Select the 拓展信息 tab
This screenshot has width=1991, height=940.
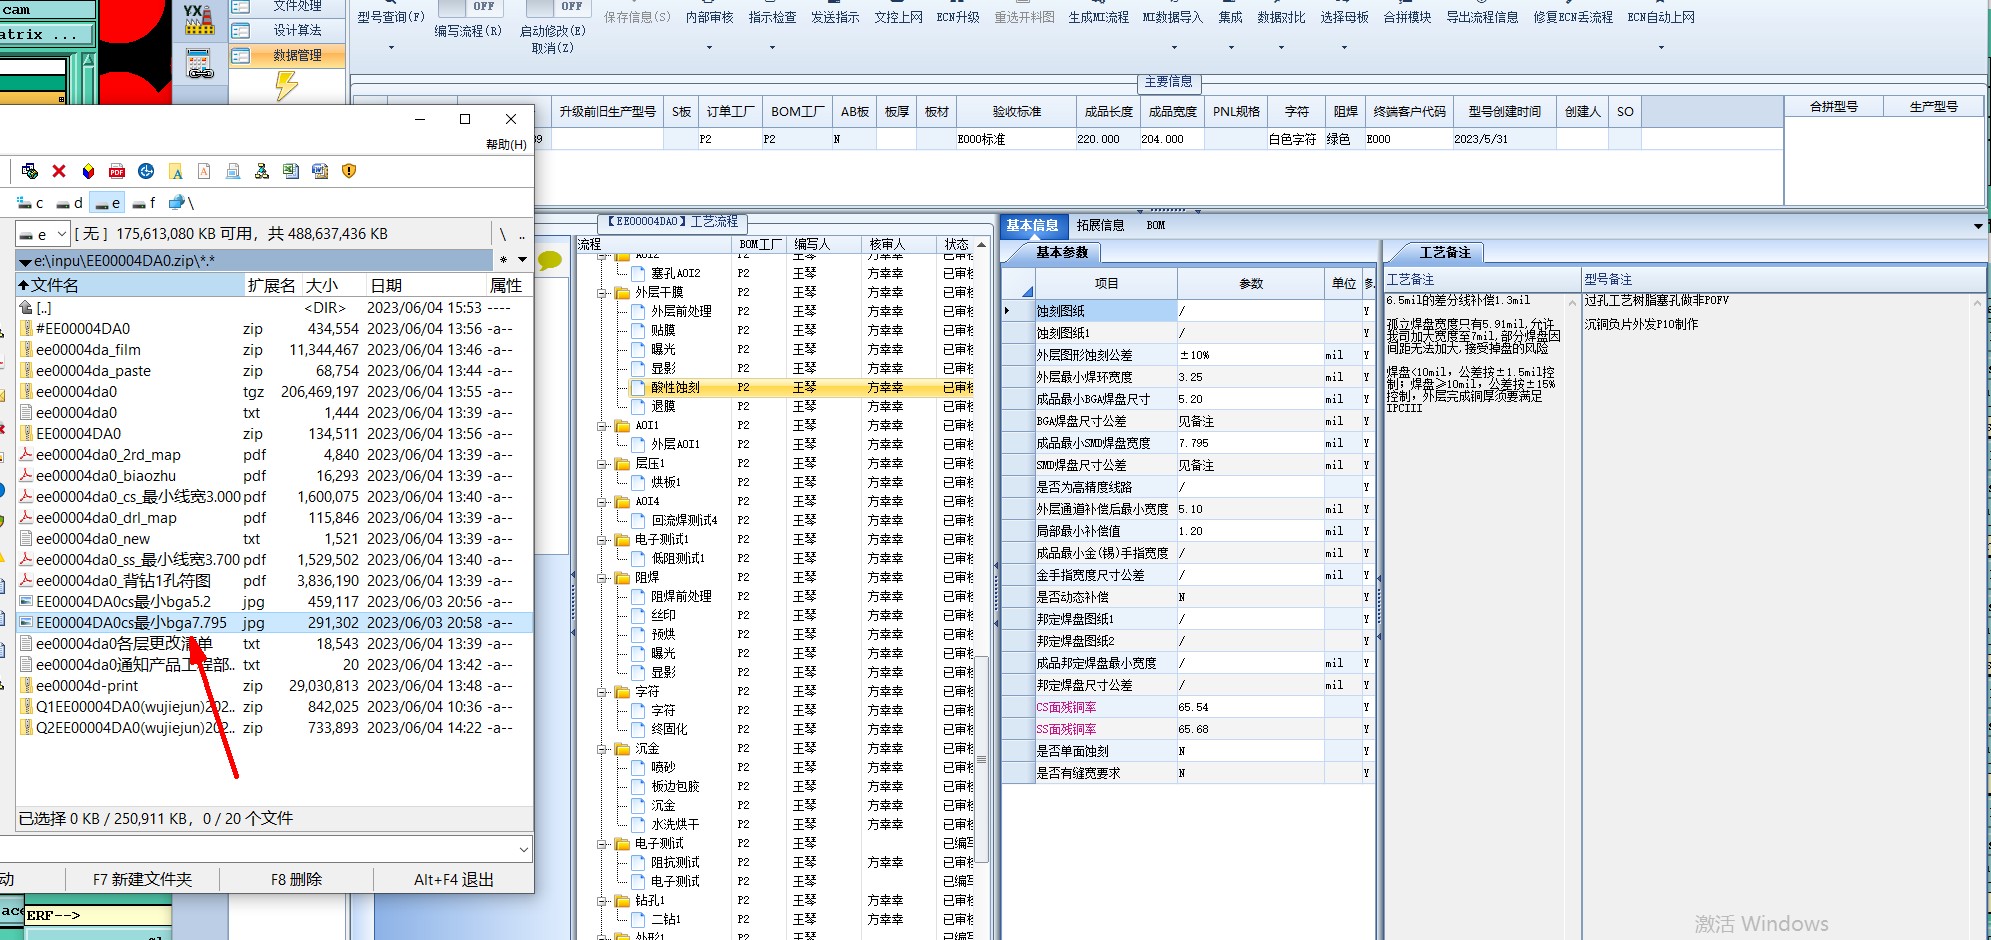click(x=1100, y=226)
